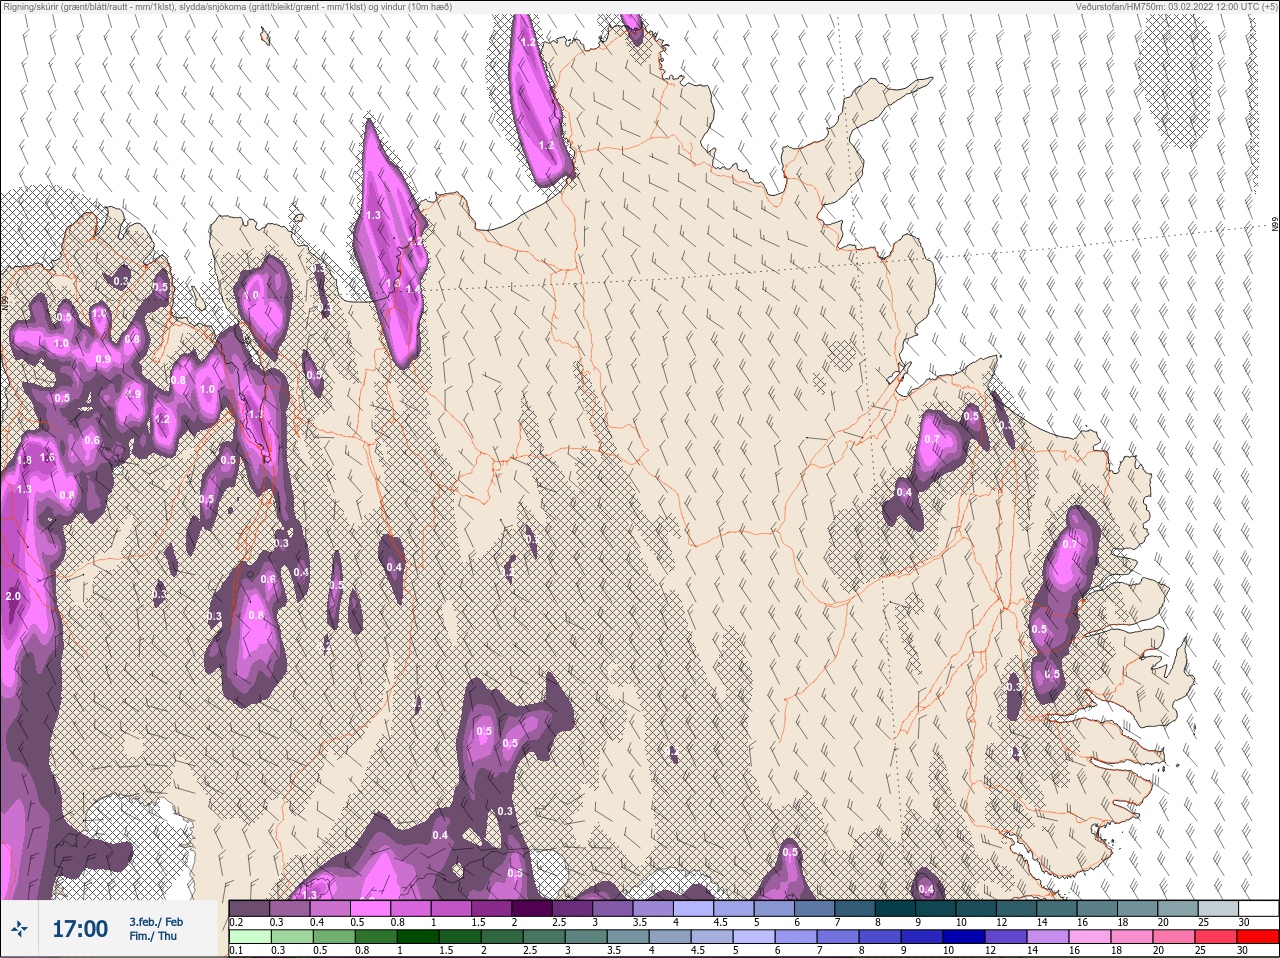1280x958 pixels.
Task: Select the 17:00 forecast time display
Action: pyautogui.click(x=80, y=929)
